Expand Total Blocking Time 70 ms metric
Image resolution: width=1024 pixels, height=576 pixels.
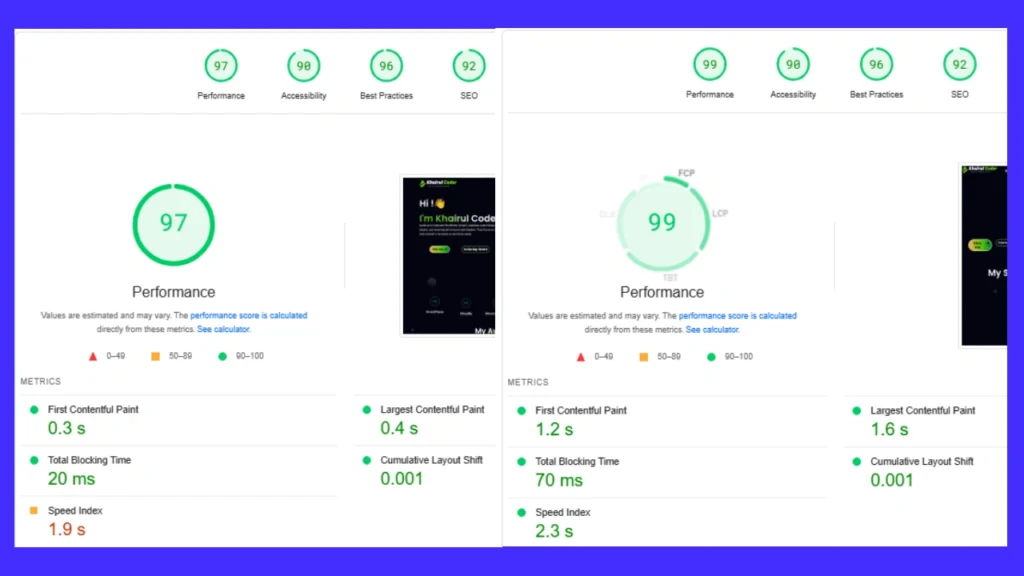667,472
